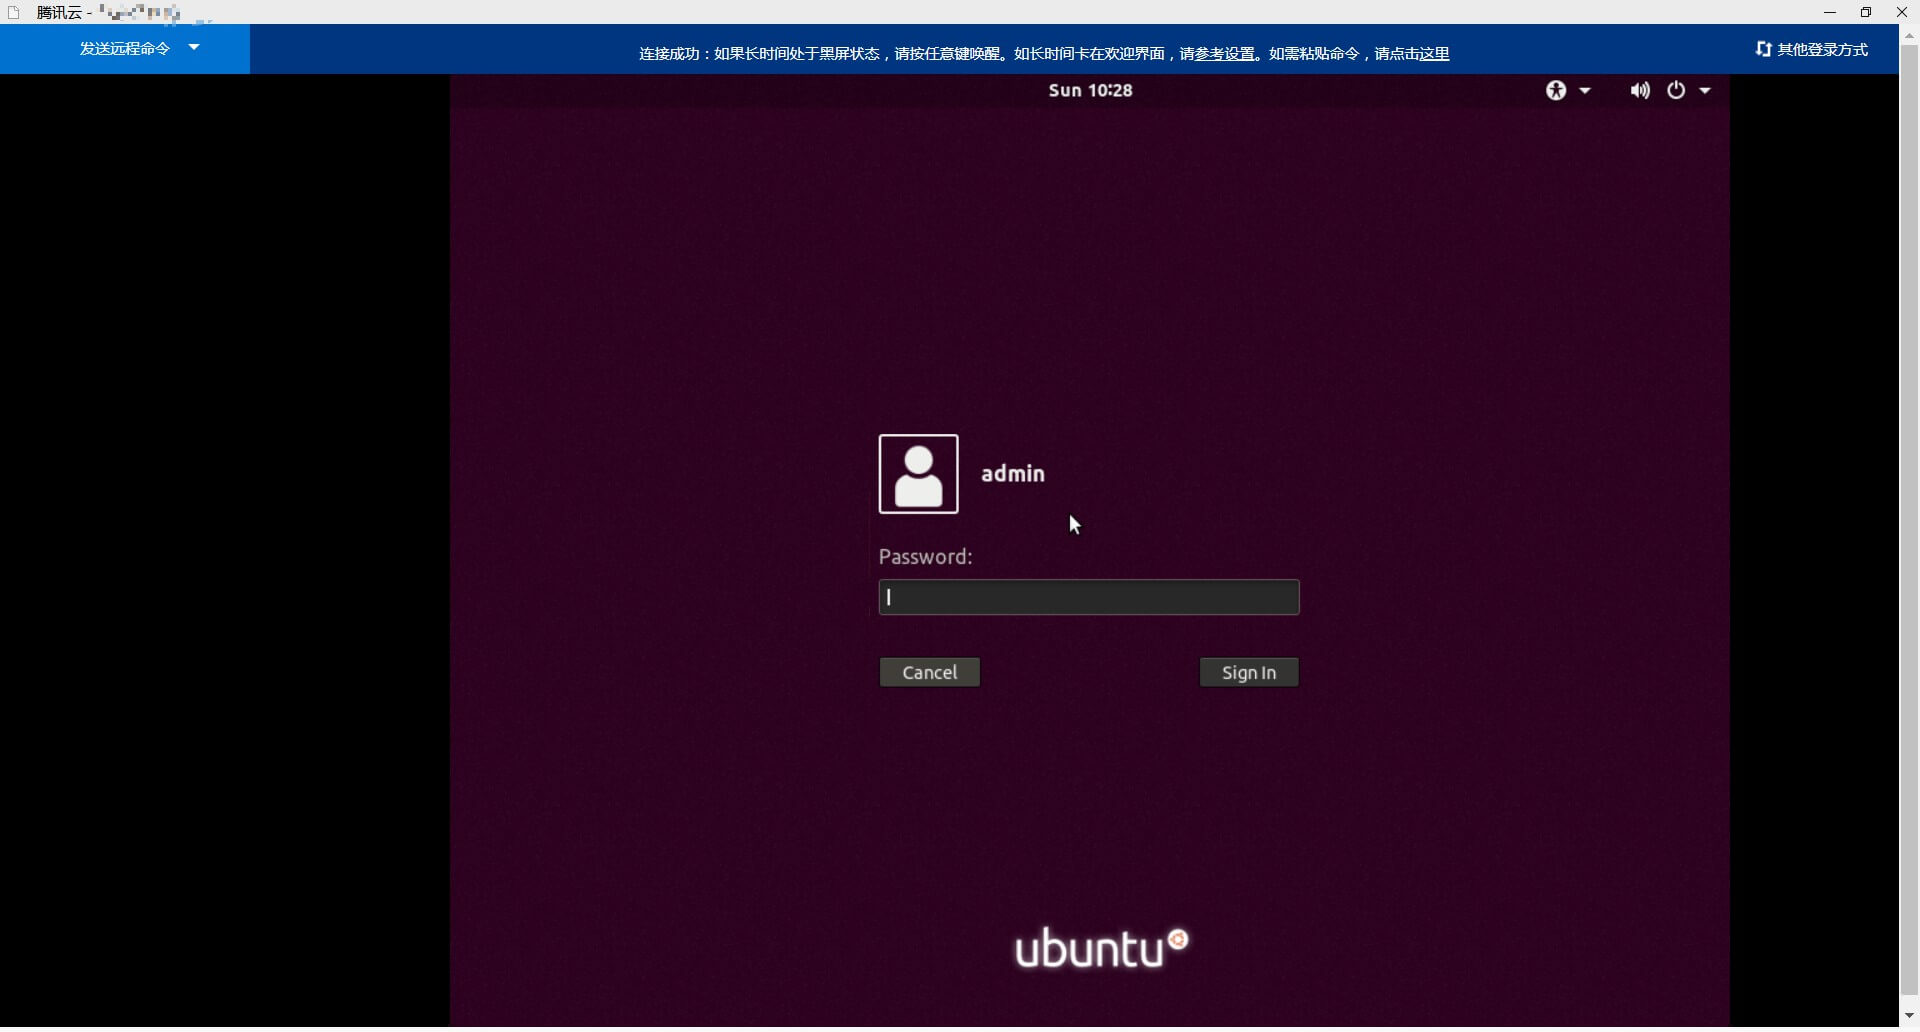Click the page icon in title bar
This screenshot has width=1920, height=1032.
point(14,12)
